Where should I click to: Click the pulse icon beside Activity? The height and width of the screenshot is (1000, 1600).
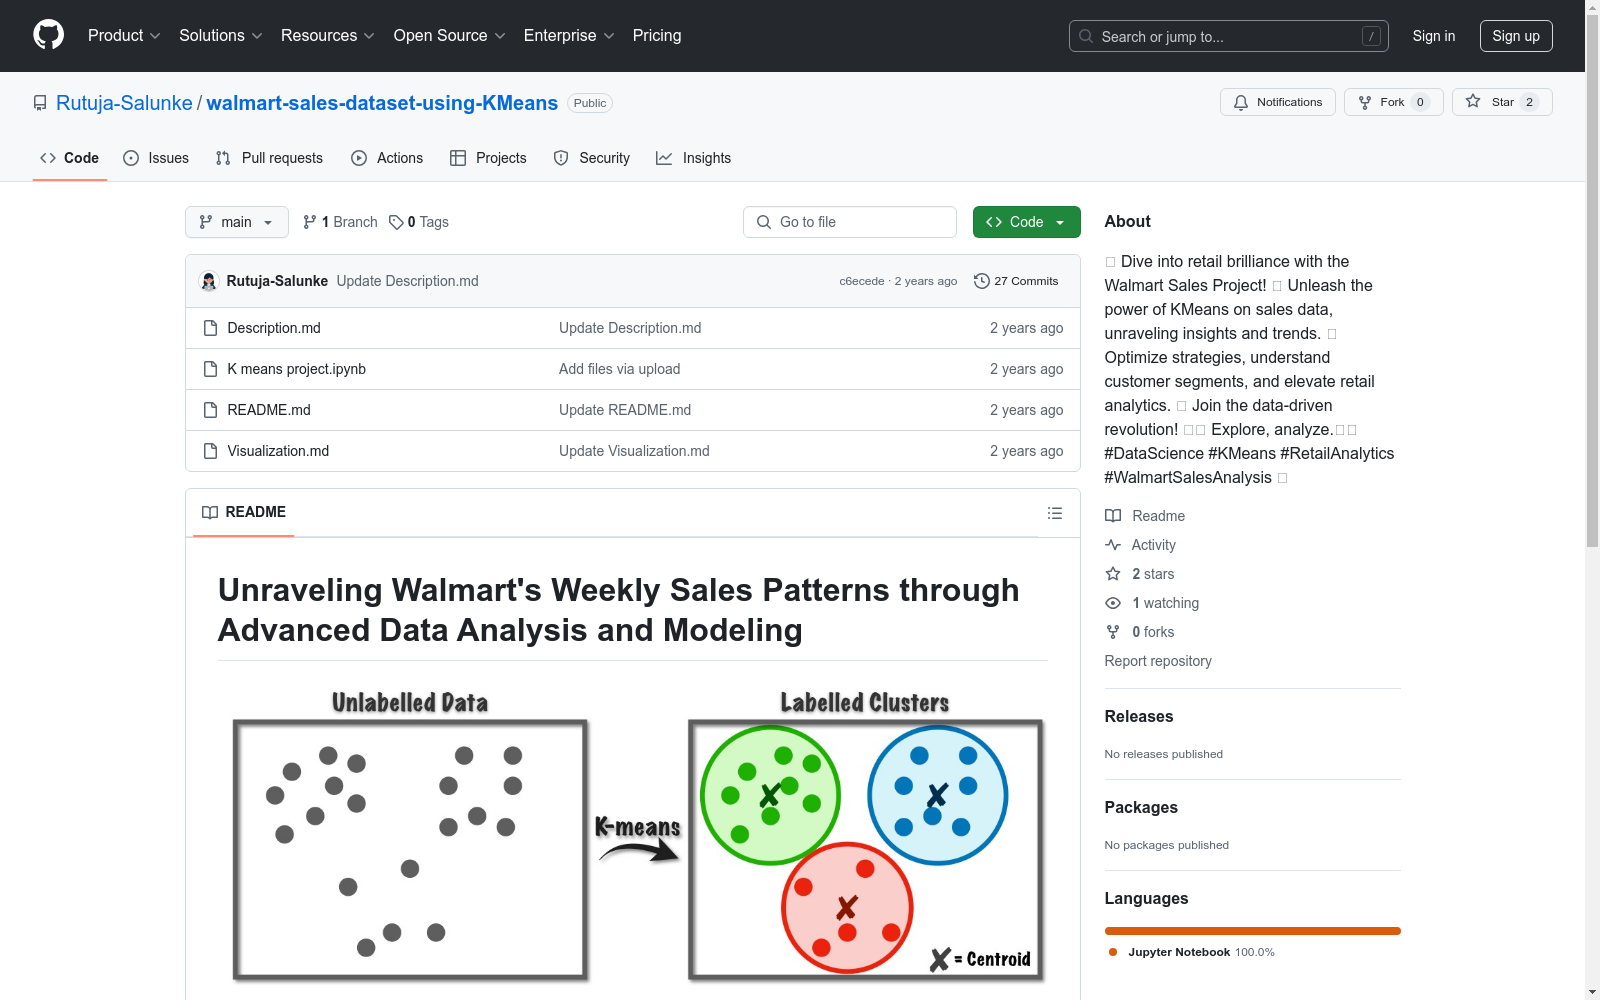[1113, 545]
